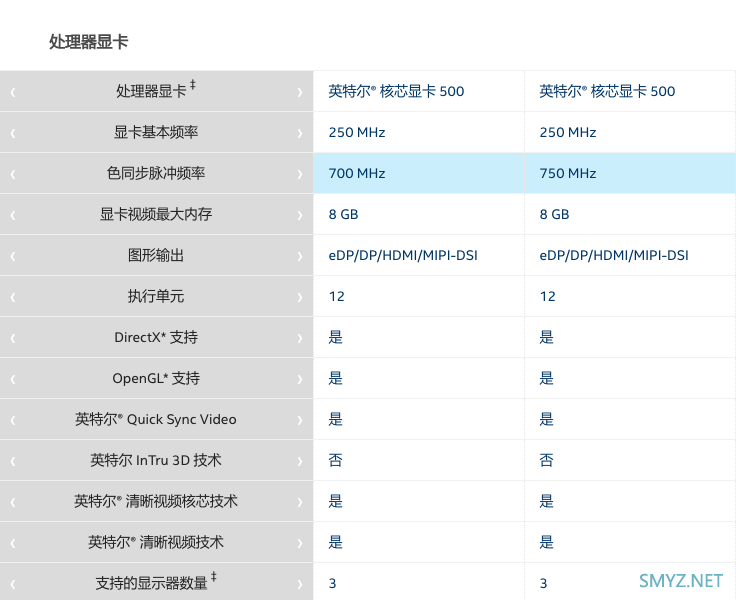Click right chevron in 显卡视频最大内存 row
The image size is (736, 600).
(300, 215)
